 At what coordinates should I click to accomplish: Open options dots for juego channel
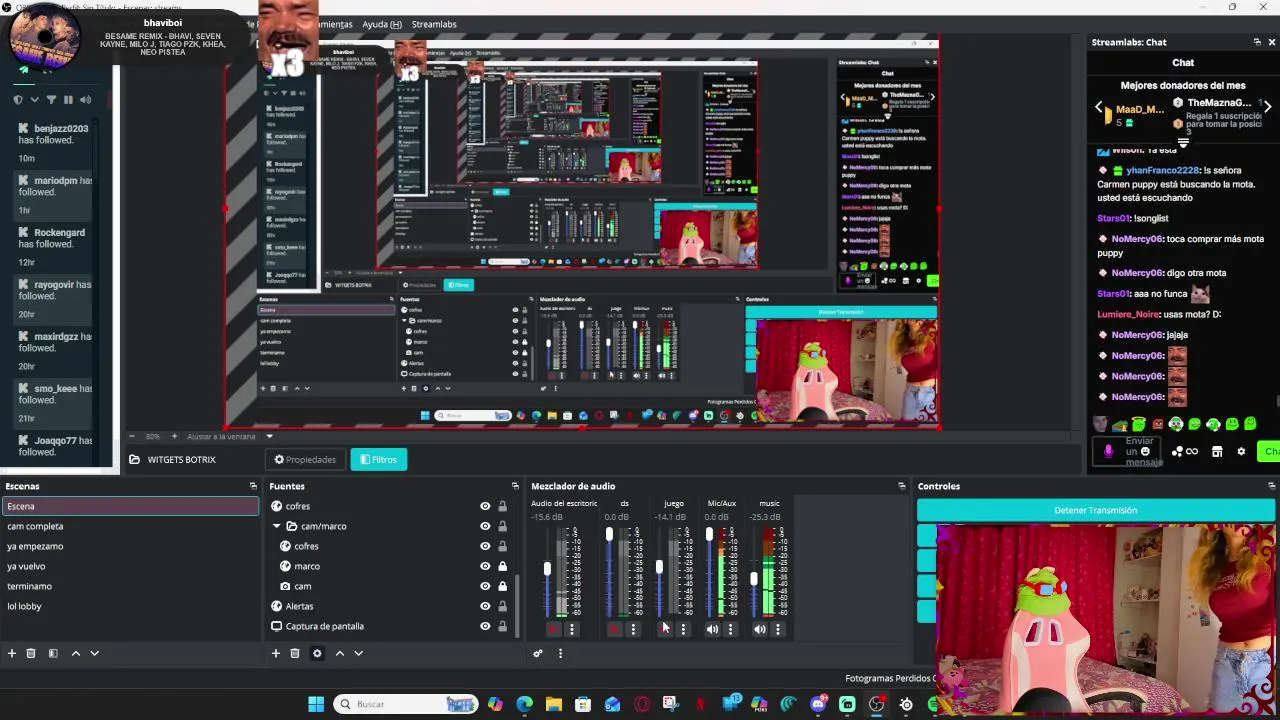(x=683, y=629)
